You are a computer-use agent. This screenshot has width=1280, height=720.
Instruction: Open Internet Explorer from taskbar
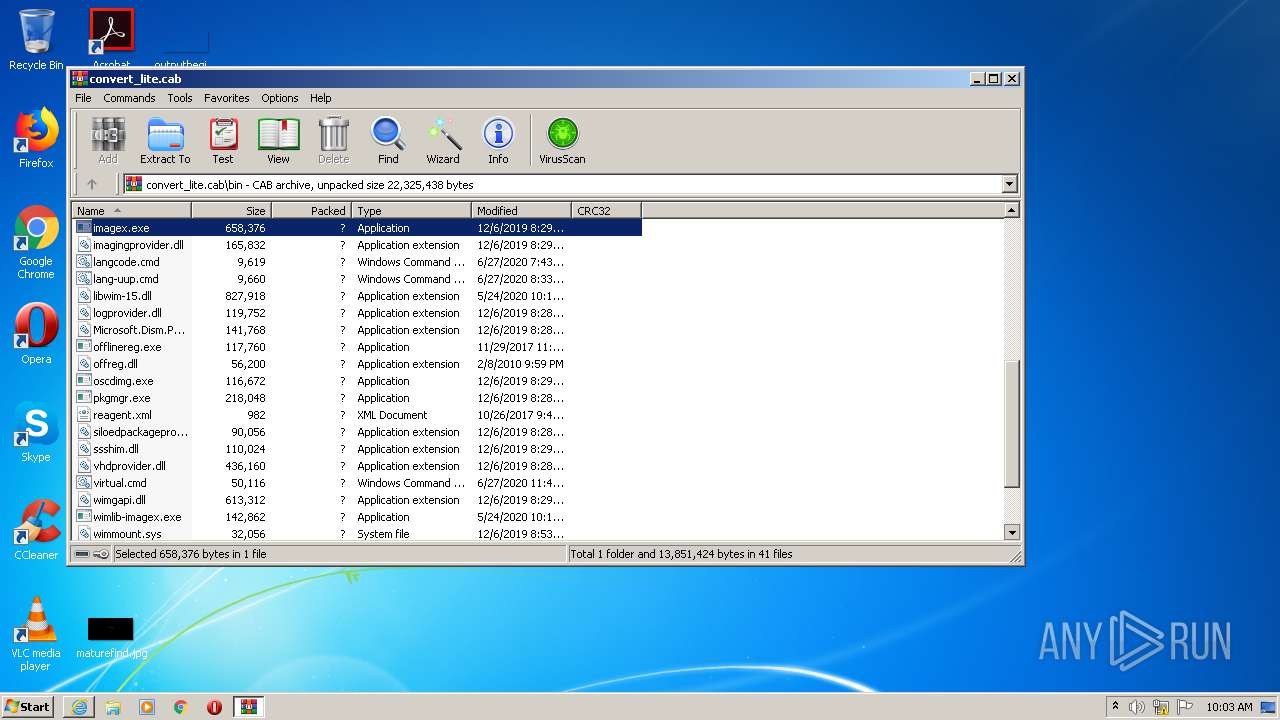(79, 707)
